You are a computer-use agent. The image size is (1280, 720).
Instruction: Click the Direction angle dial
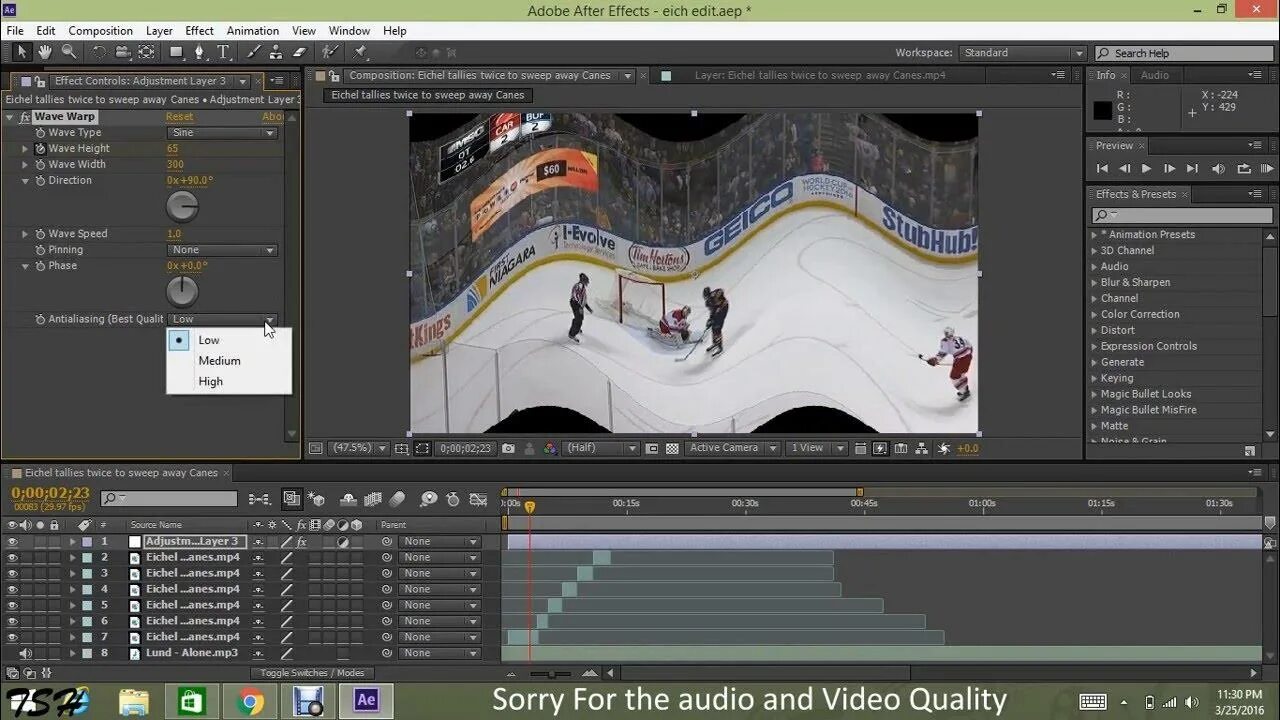(x=182, y=206)
